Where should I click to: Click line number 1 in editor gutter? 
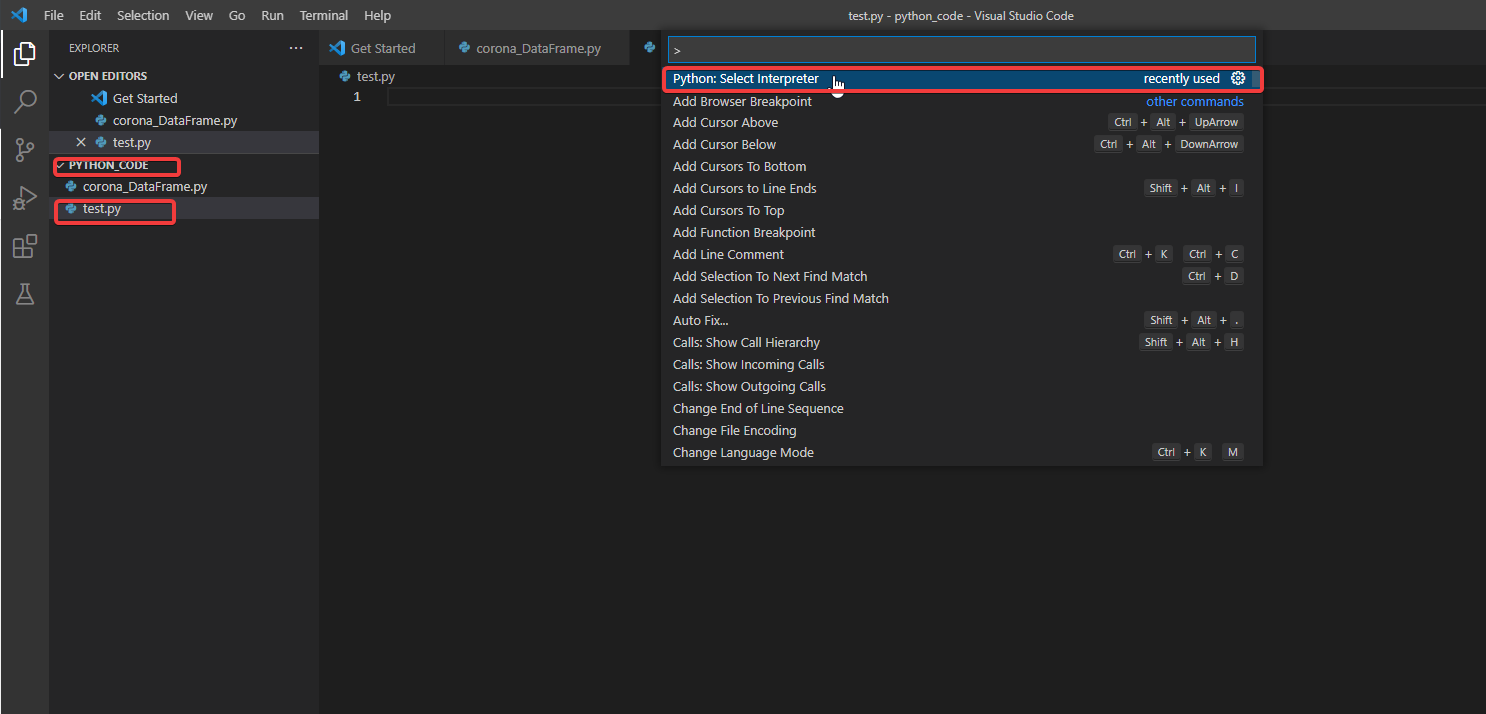tap(356, 97)
